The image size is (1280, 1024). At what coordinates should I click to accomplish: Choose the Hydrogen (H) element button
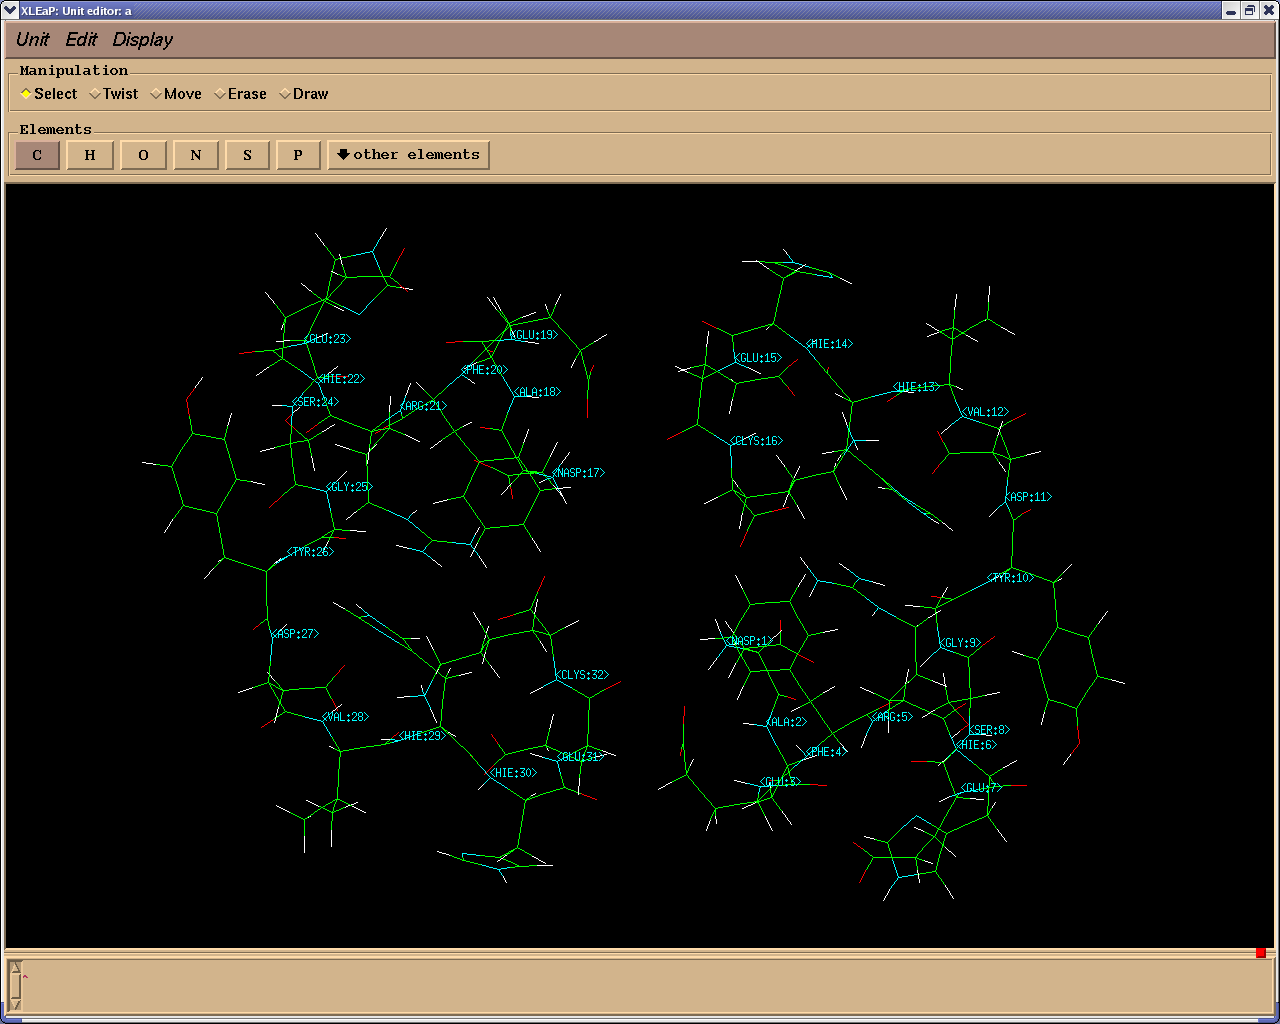coord(90,155)
